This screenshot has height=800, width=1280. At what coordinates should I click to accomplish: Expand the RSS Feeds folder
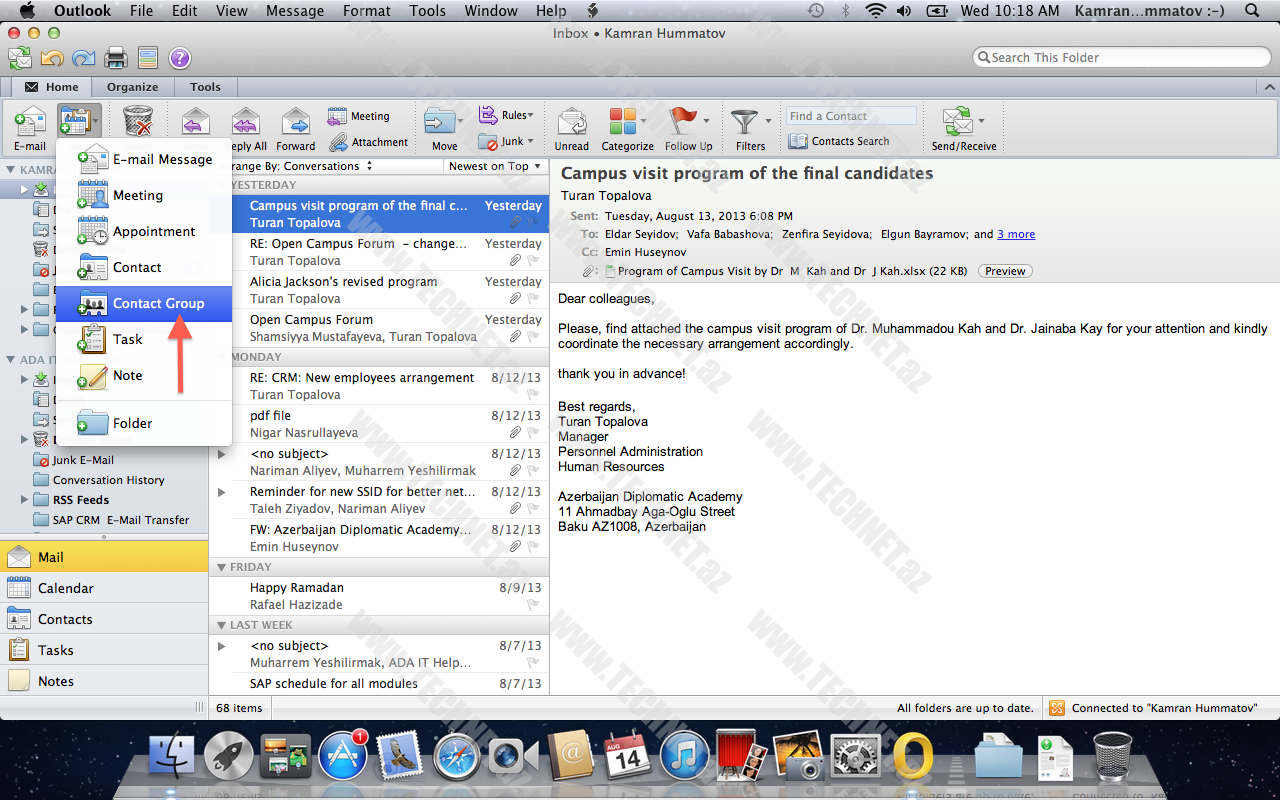[x=25, y=500]
